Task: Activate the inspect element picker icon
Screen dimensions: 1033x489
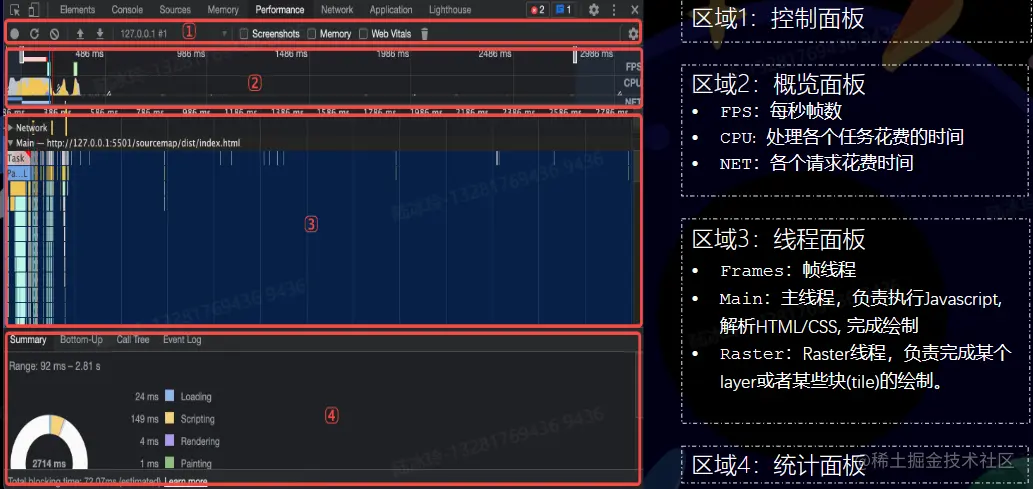Action: pyautogui.click(x=15, y=10)
